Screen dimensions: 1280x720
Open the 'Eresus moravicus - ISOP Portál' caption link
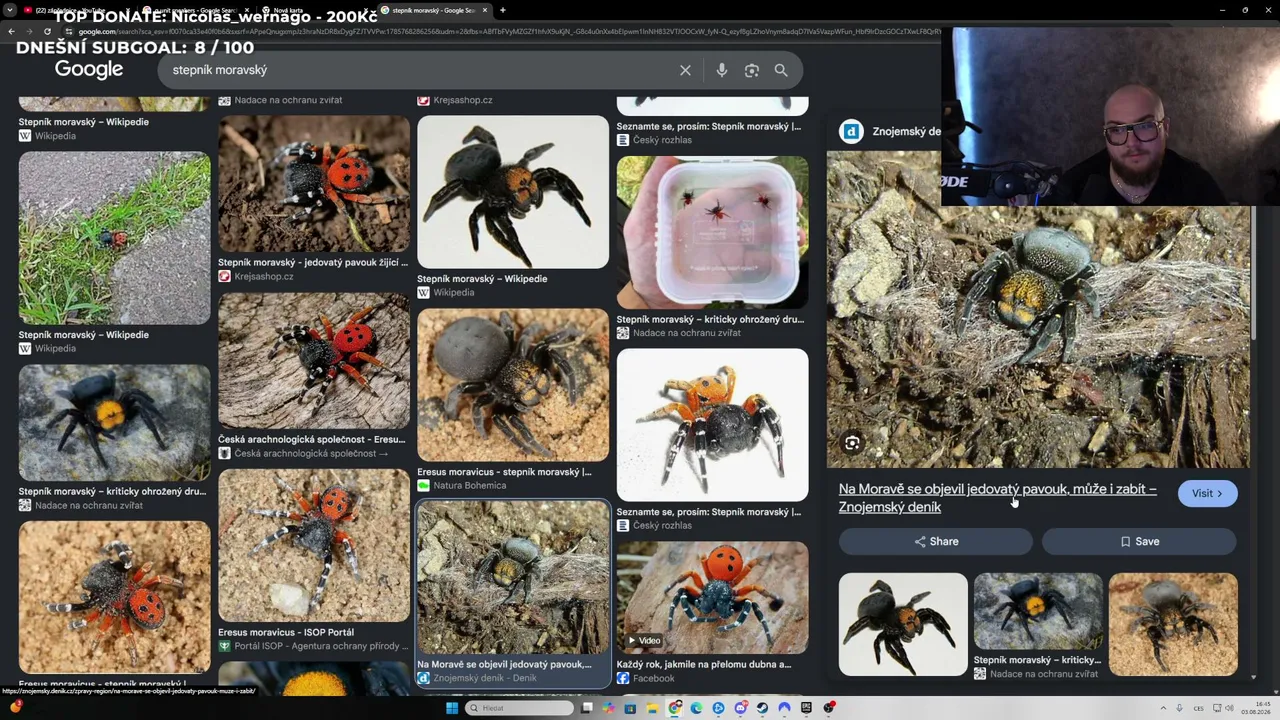[286, 632]
